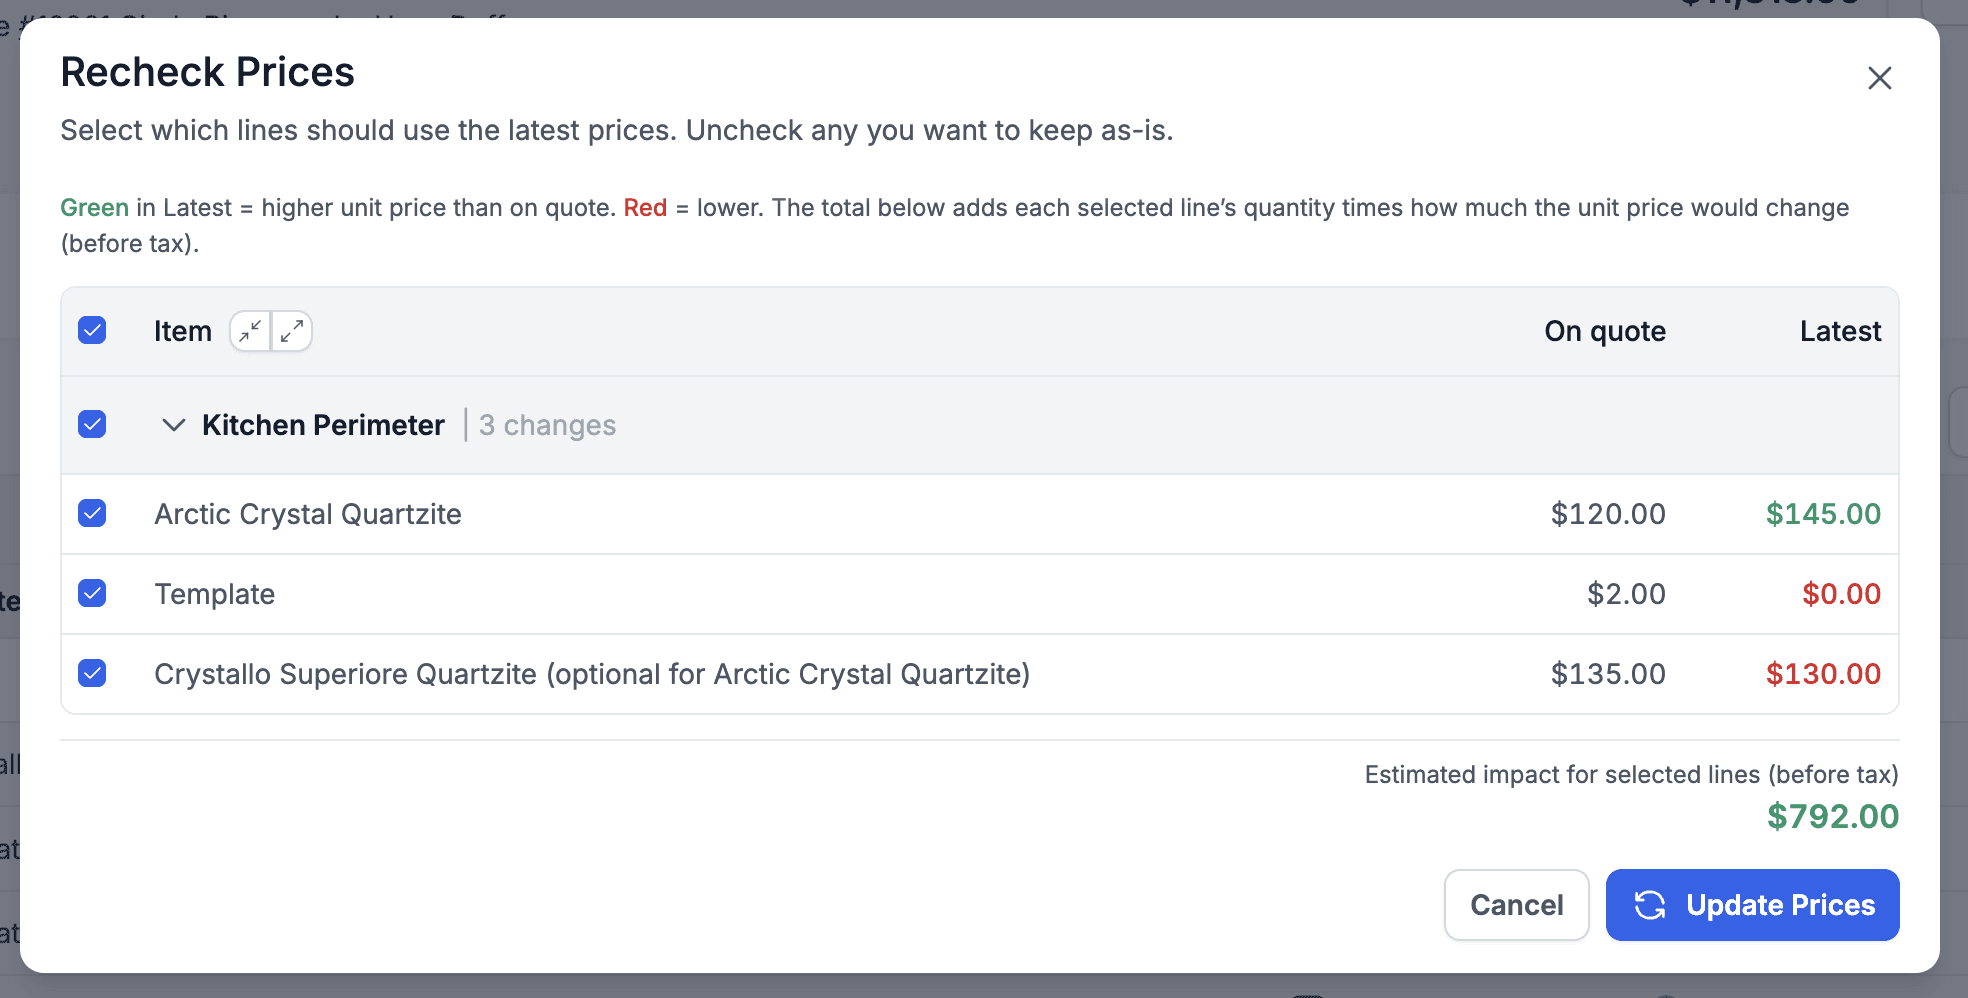Uncheck Arctic Crystal Quartzite line
The width and height of the screenshot is (1968, 998).
pyautogui.click(x=92, y=514)
